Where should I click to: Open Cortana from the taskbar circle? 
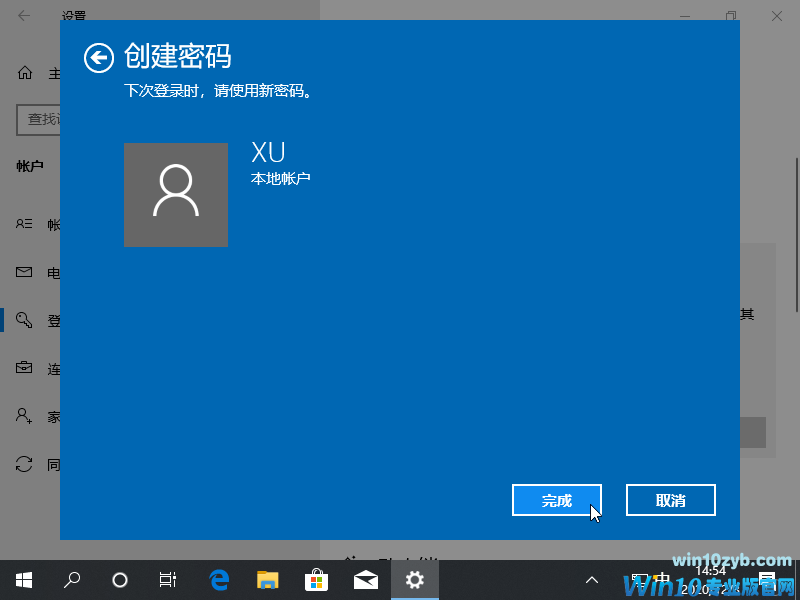tap(120, 579)
